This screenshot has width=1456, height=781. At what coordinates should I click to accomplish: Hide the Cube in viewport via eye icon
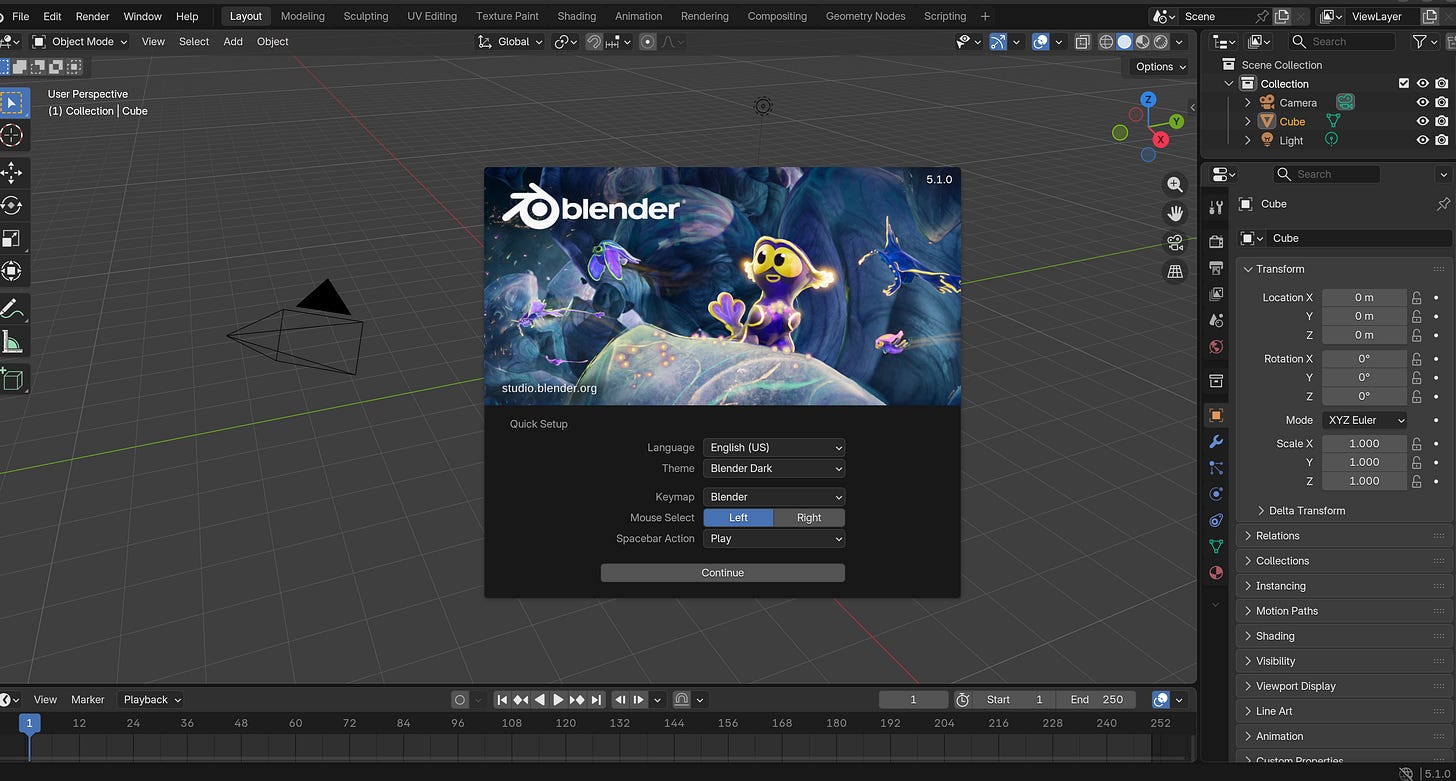1422,121
